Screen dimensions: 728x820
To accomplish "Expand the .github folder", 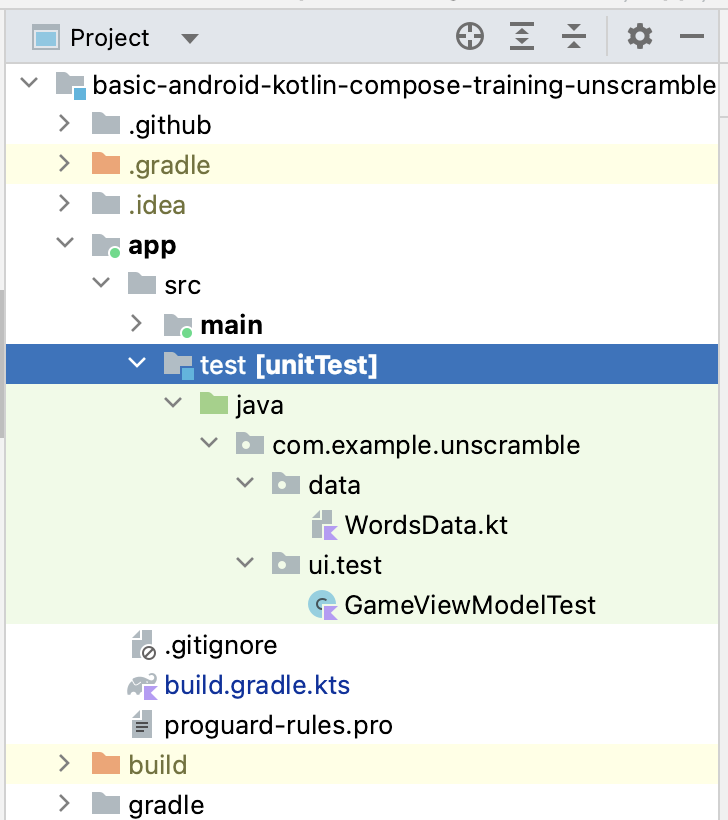I will (63, 124).
